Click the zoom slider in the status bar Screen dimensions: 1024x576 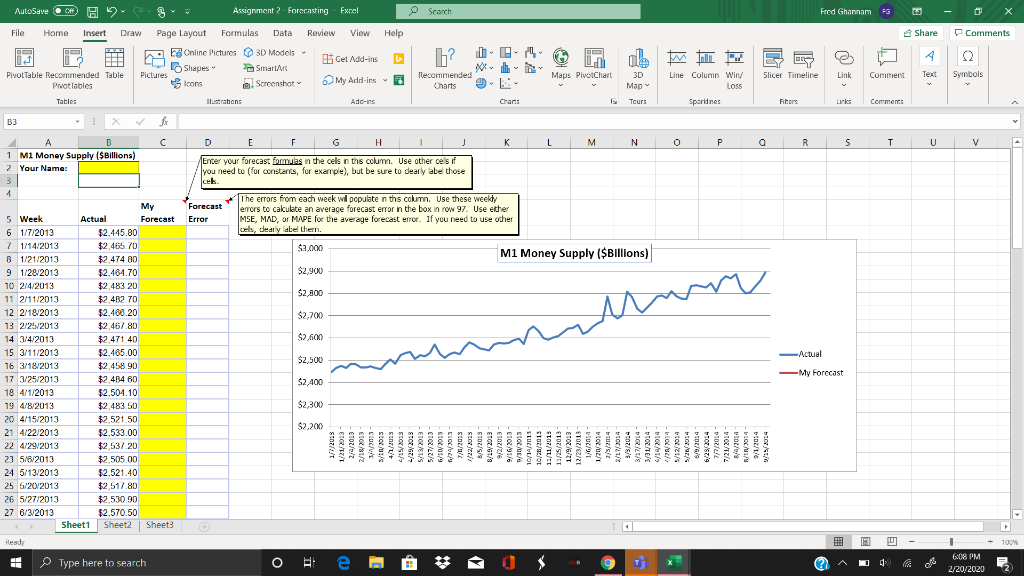[x=953, y=541]
